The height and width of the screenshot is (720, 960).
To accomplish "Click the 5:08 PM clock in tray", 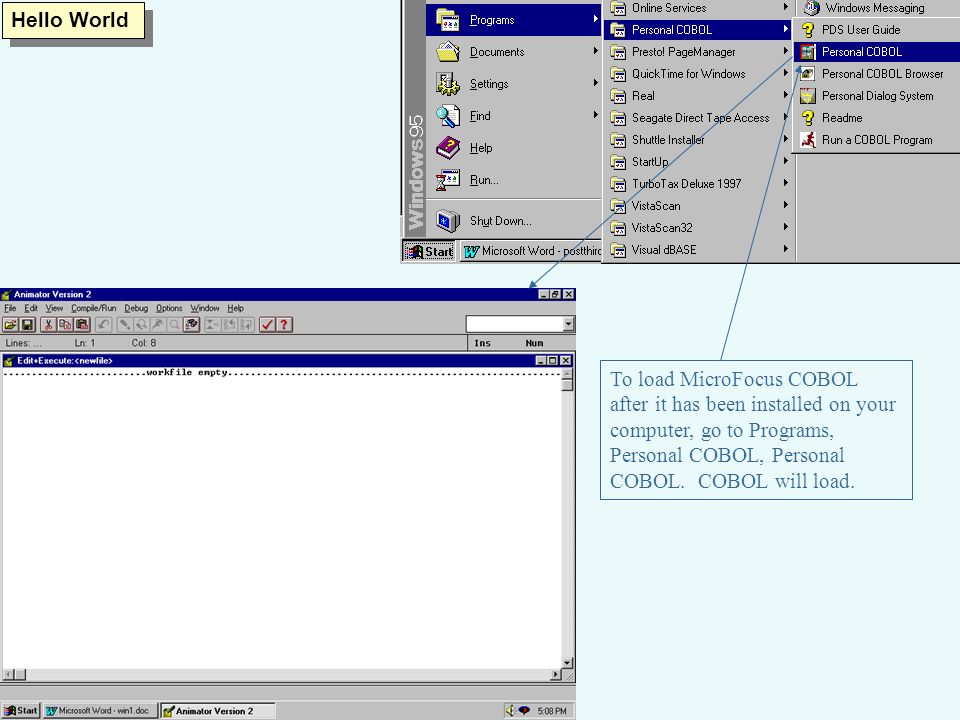I will [x=552, y=711].
